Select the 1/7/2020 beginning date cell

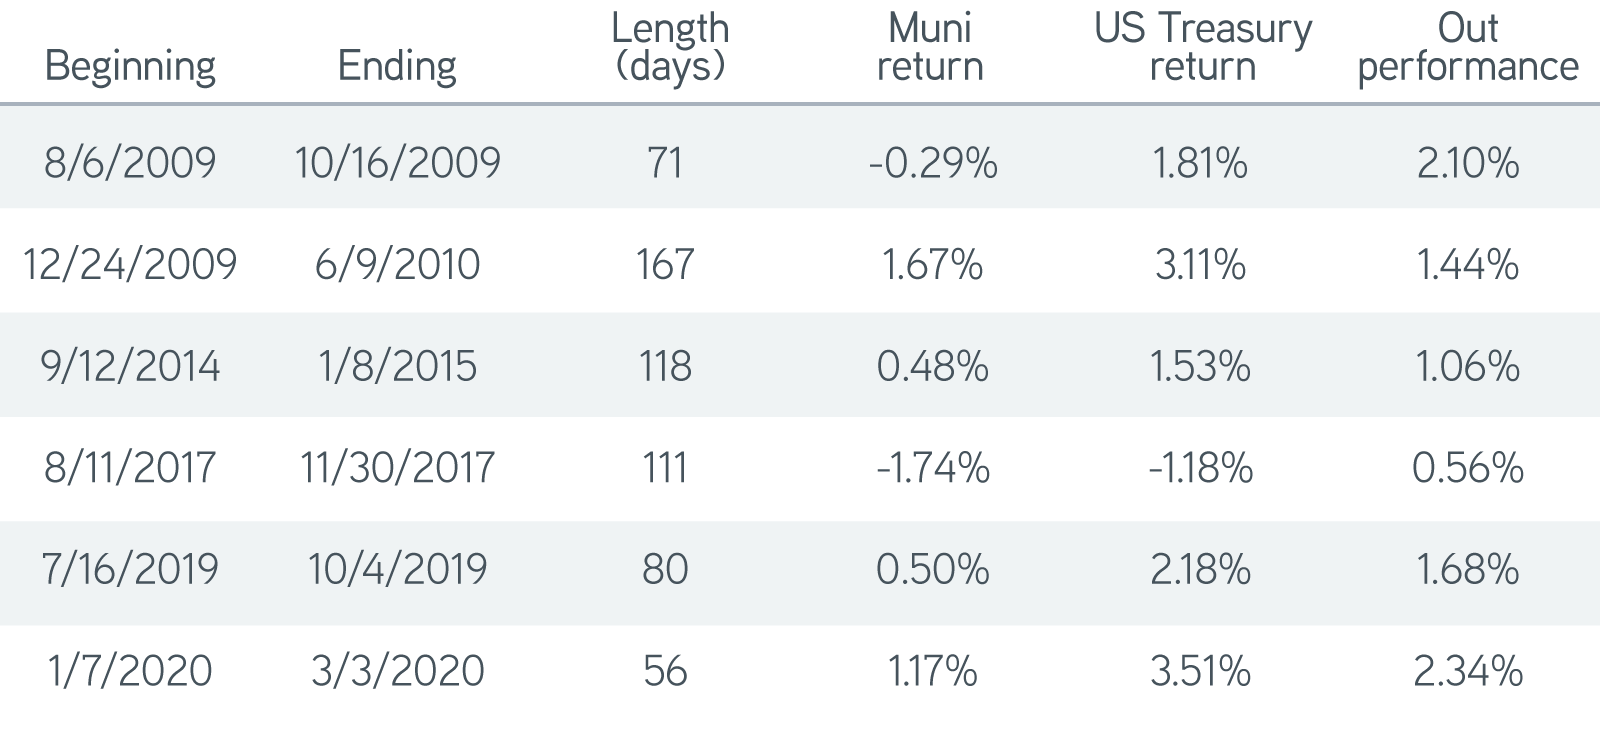click(130, 670)
